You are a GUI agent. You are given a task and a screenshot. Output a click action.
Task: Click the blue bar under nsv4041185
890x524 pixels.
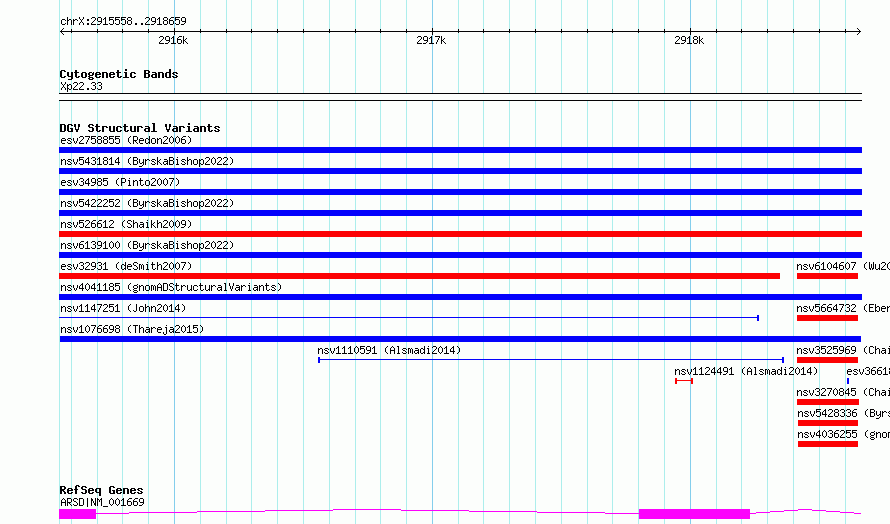(x=460, y=297)
